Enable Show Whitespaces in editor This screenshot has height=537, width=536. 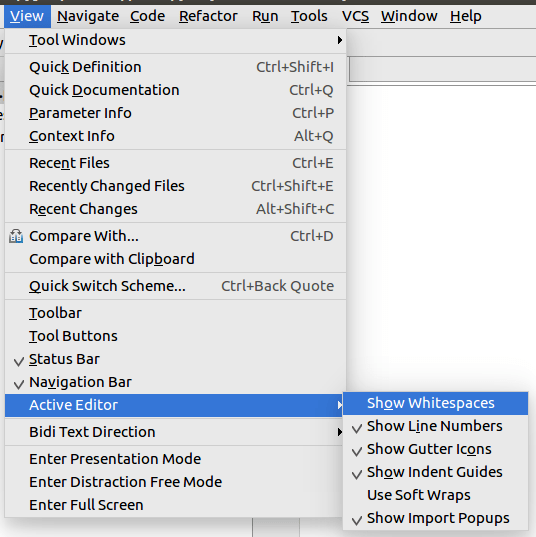click(435, 403)
